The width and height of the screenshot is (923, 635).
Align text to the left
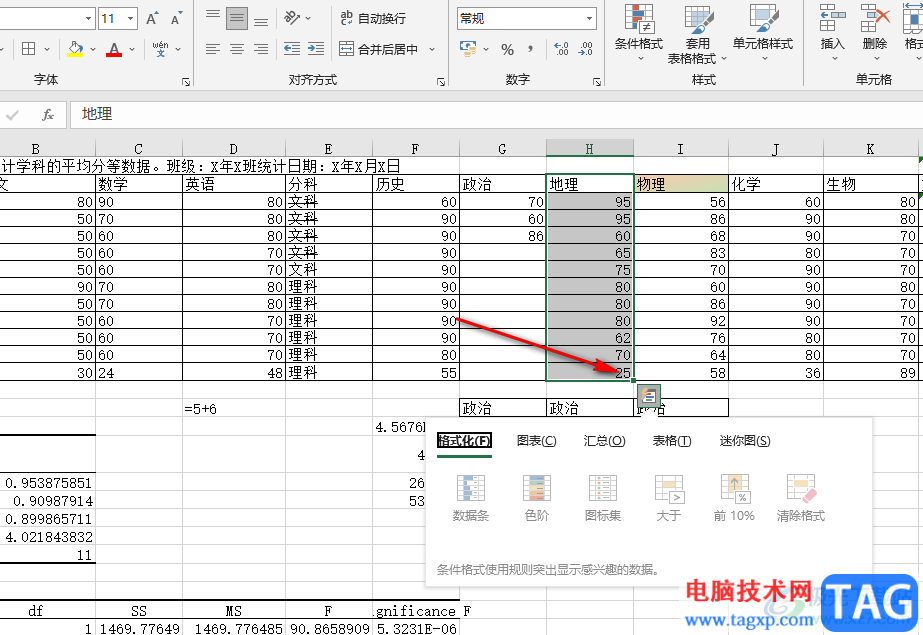pyautogui.click(x=213, y=49)
